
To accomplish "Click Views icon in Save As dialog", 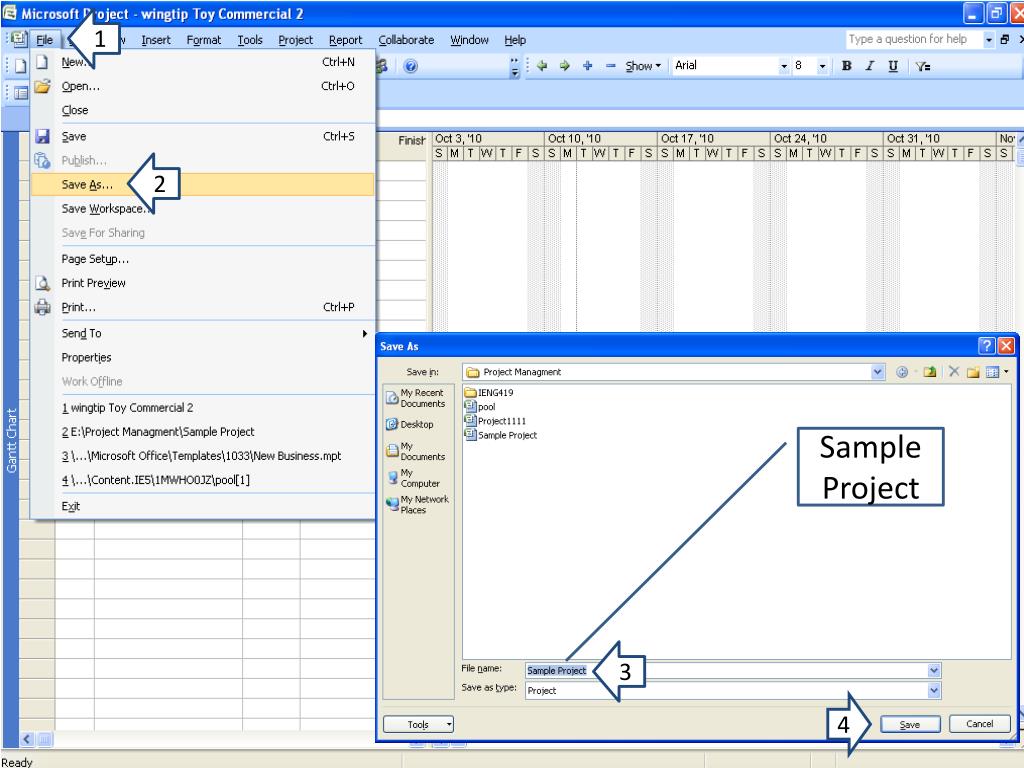I will click(x=992, y=372).
